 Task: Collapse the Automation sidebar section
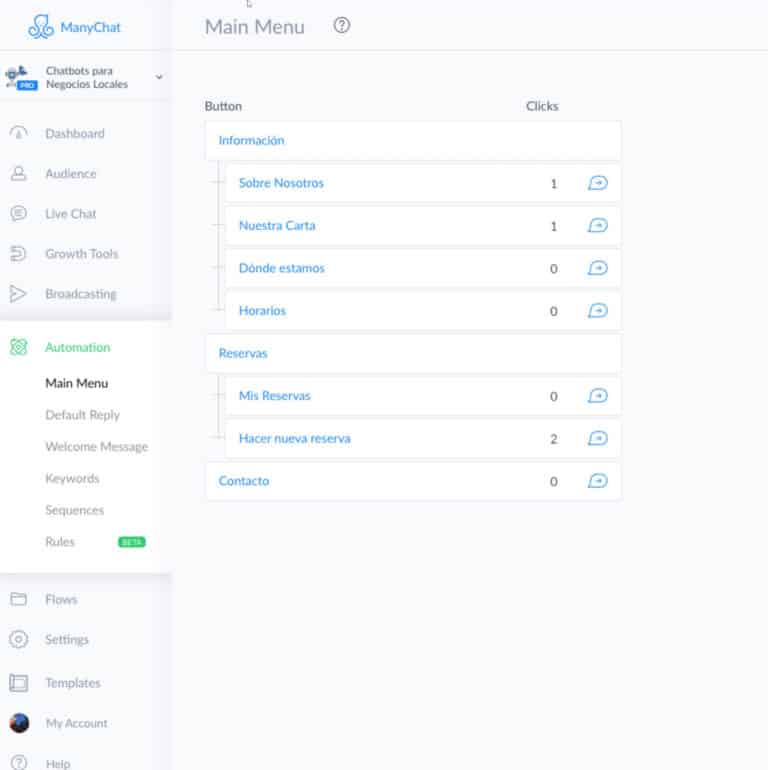(77, 347)
